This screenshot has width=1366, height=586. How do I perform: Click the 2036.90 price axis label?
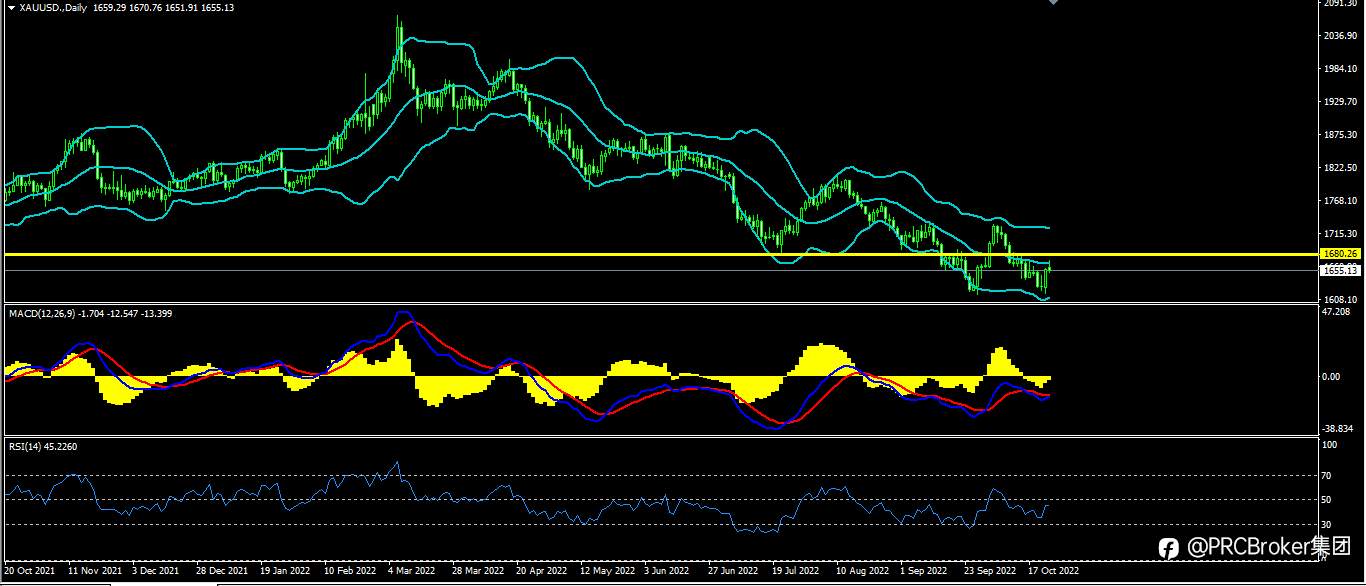[1339, 36]
